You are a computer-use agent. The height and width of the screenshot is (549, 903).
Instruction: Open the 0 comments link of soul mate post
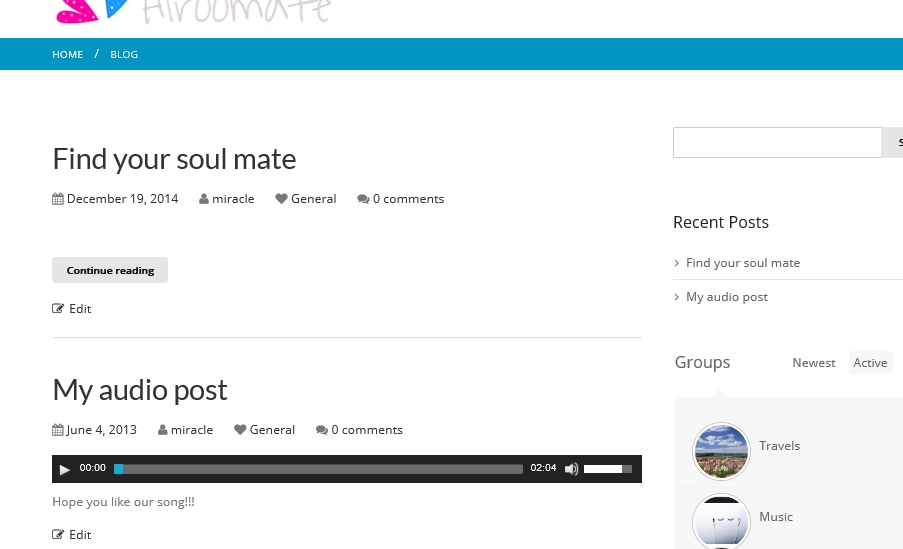click(x=407, y=199)
